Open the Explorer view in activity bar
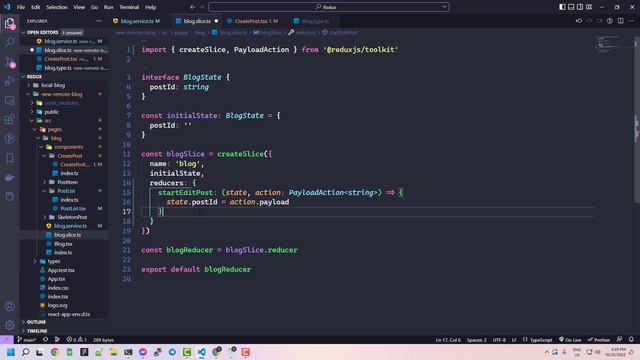The image size is (640, 360). (x=9, y=23)
